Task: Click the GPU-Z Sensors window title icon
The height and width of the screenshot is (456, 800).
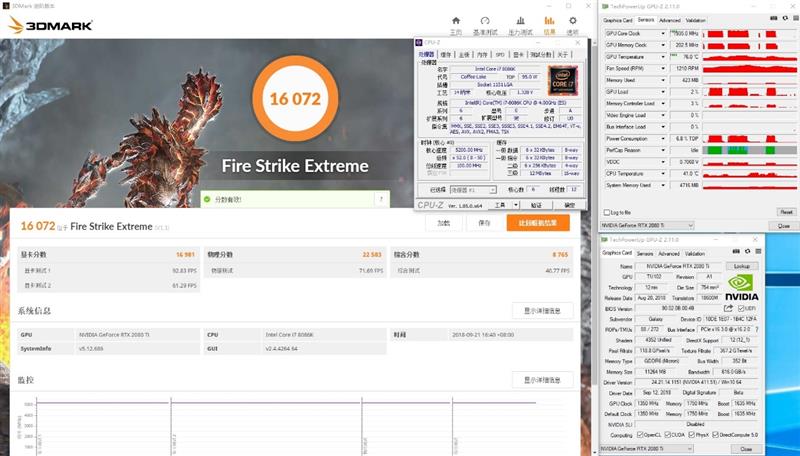Action: 605,7
